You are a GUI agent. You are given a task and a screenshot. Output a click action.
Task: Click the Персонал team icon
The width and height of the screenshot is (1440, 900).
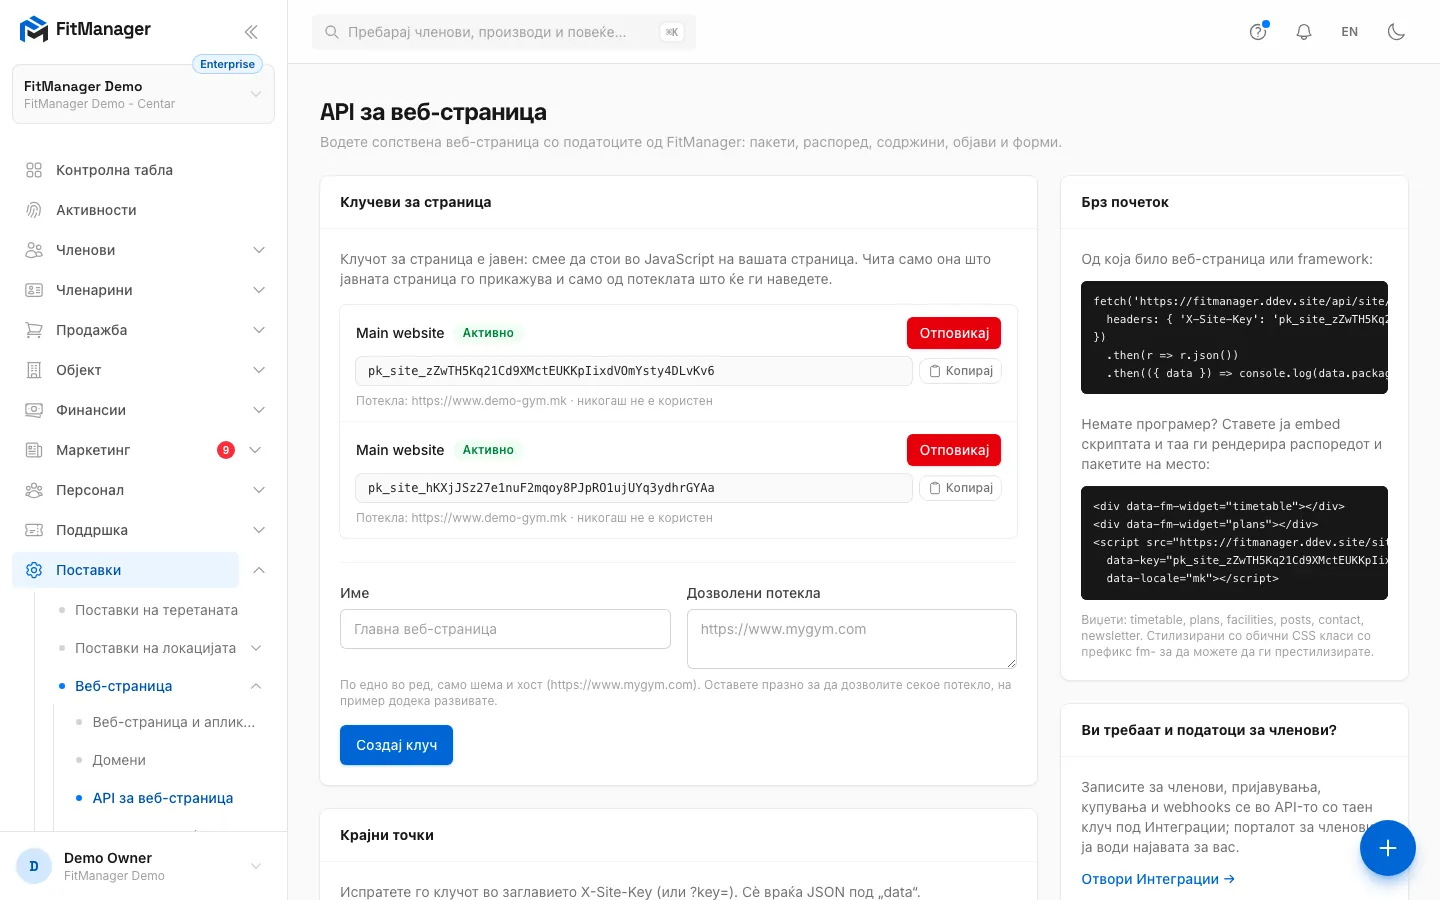34,490
